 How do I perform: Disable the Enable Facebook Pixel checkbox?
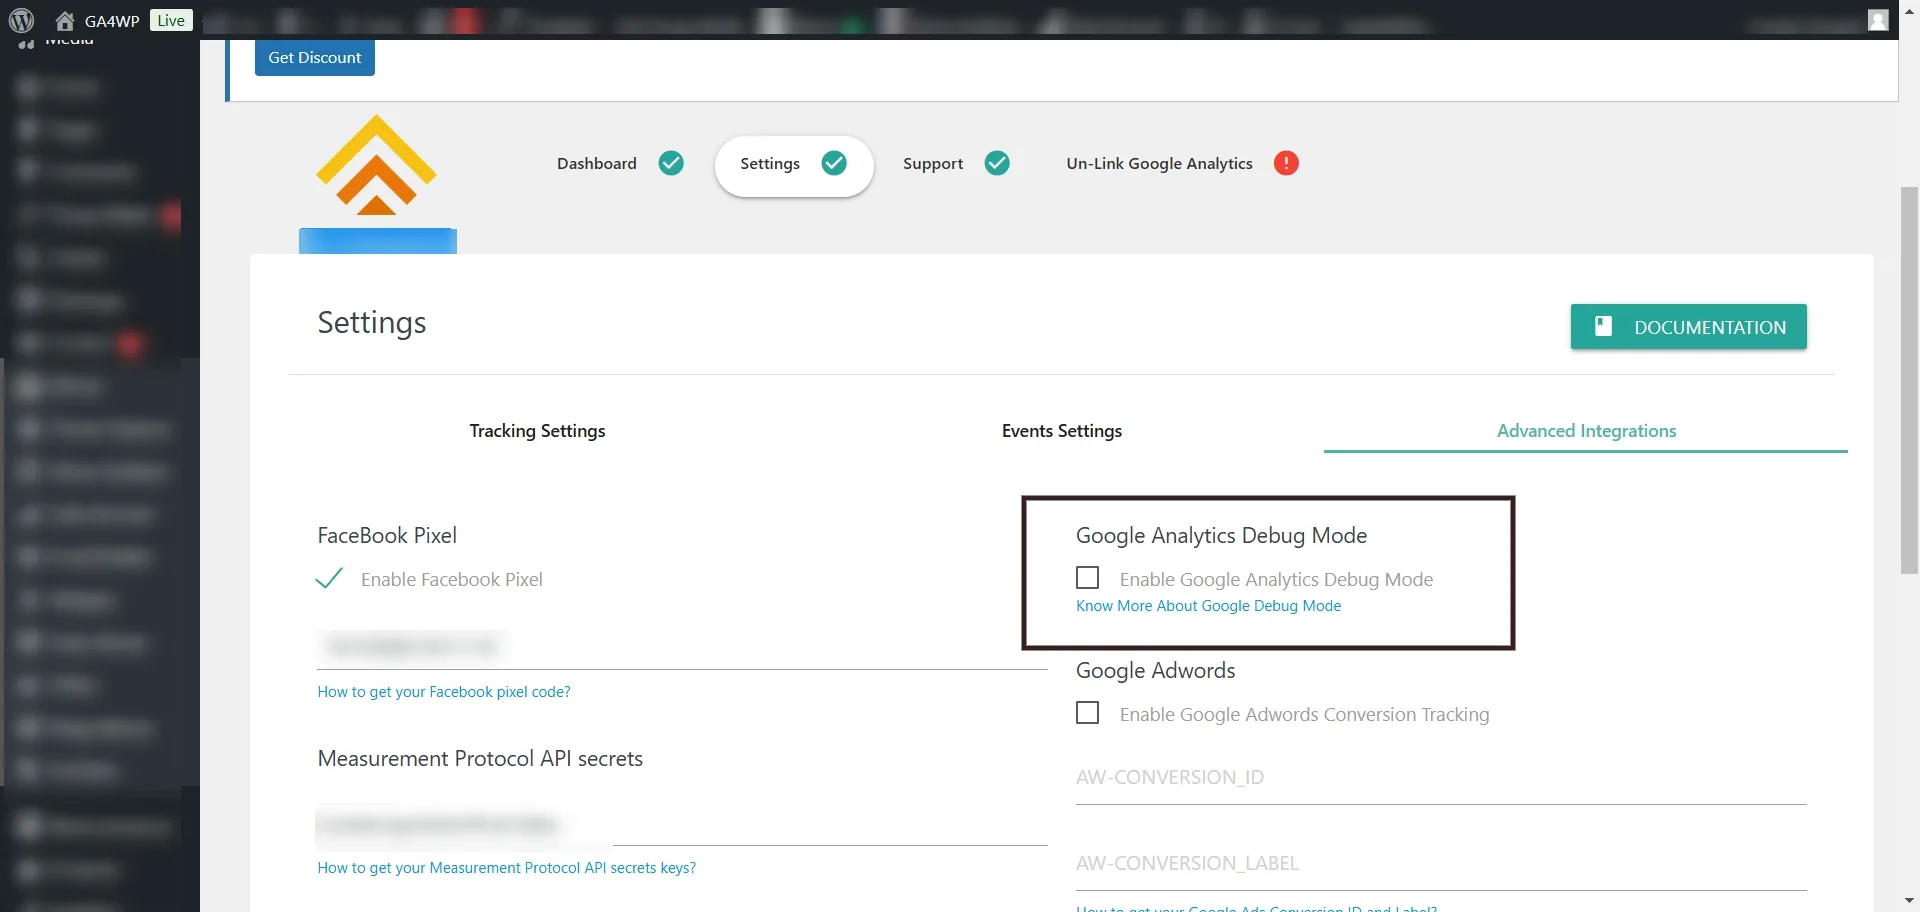coord(329,579)
